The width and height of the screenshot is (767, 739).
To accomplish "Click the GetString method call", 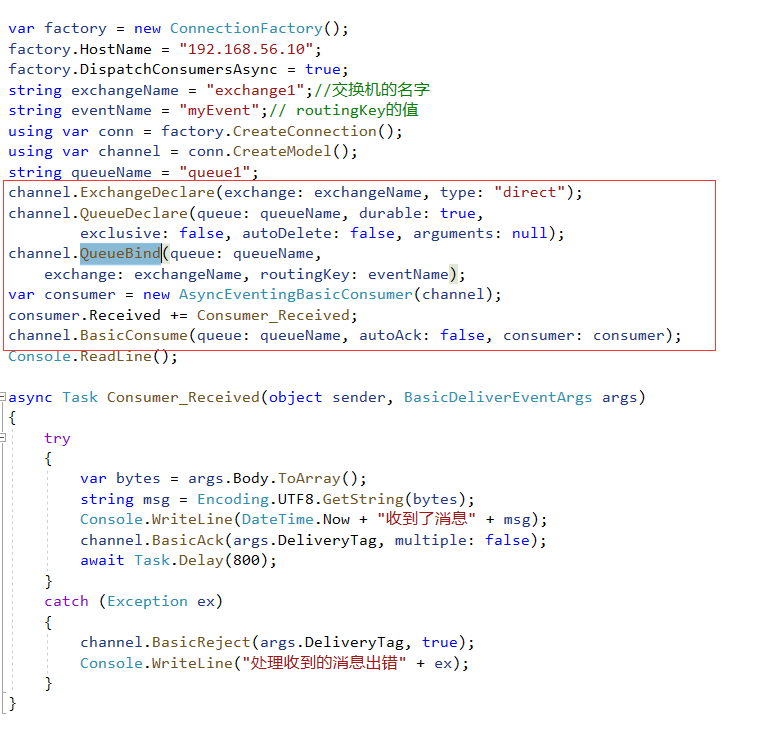I will point(363,499).
